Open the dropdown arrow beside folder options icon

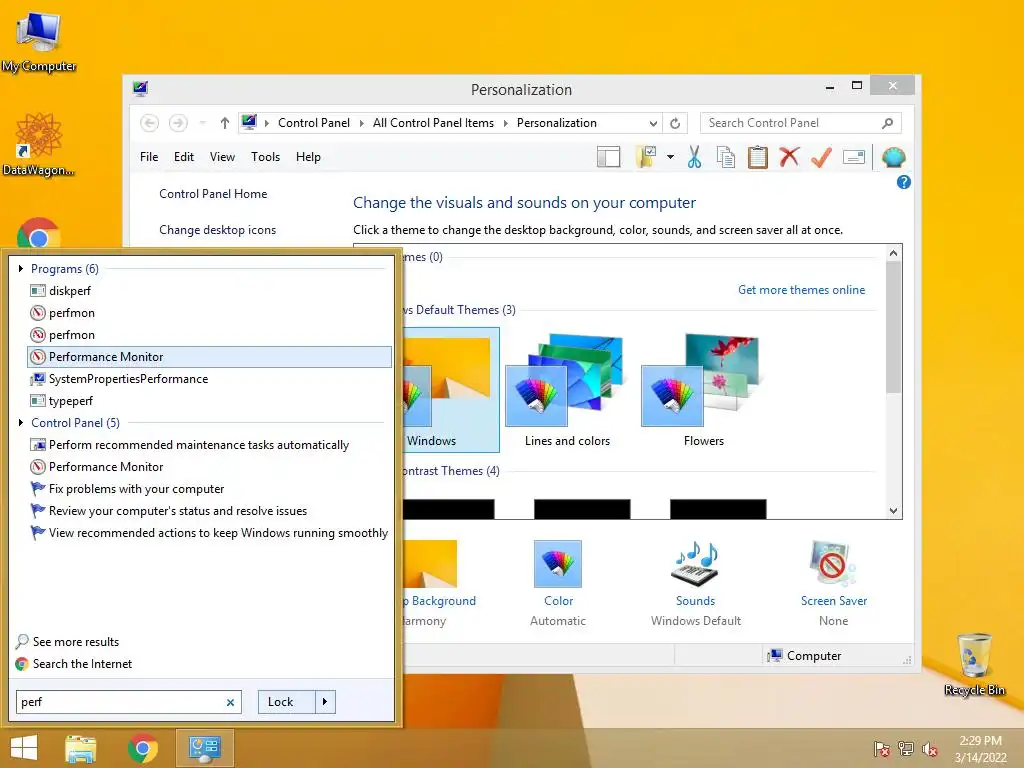coord(670,157)
